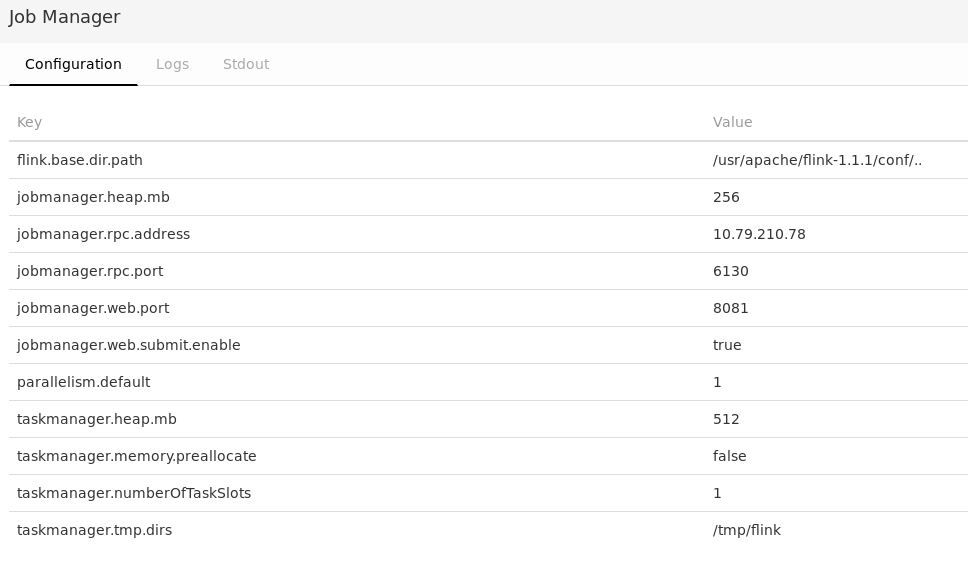Viewport: 968px width, 561px height.
Task: Switch to the Configuration tab
Action: [x=73, y=64]
